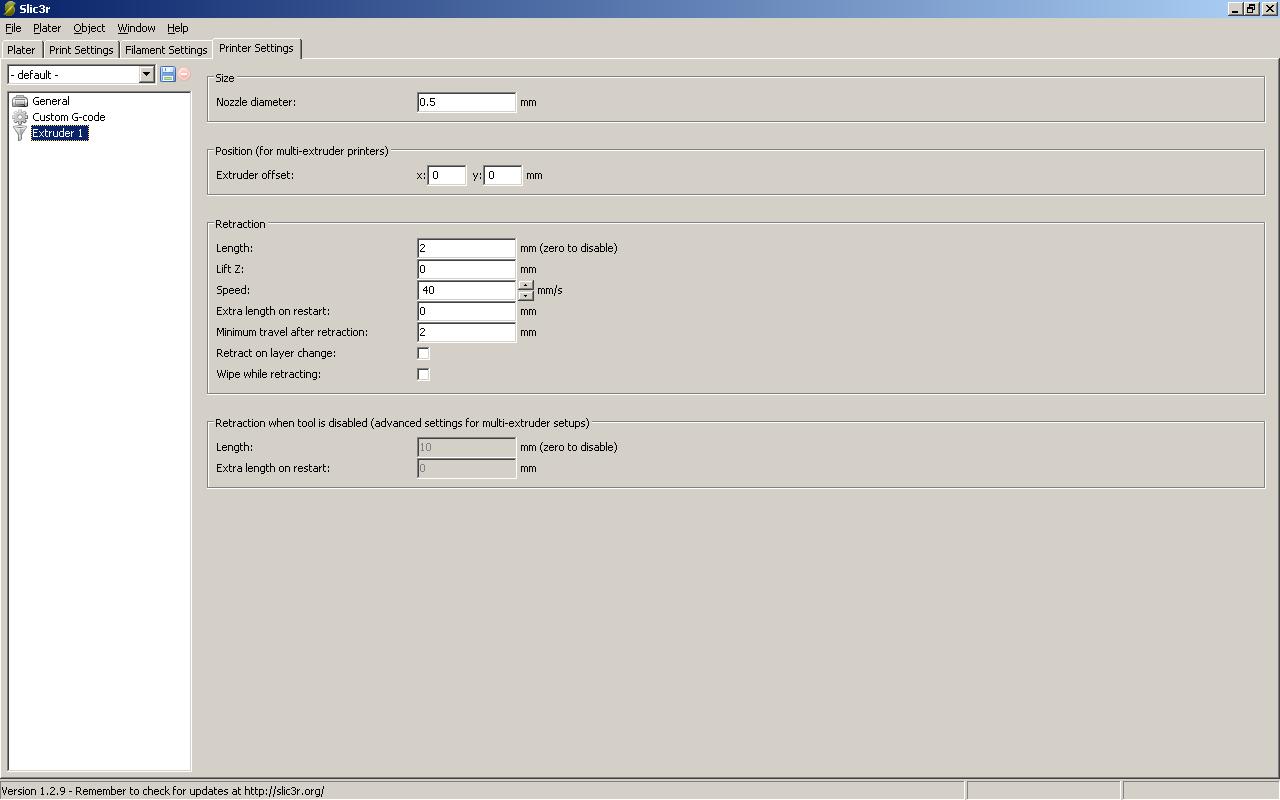Switch to the Print Settings tab
The image size is (1280, 800).
[81, 50]
